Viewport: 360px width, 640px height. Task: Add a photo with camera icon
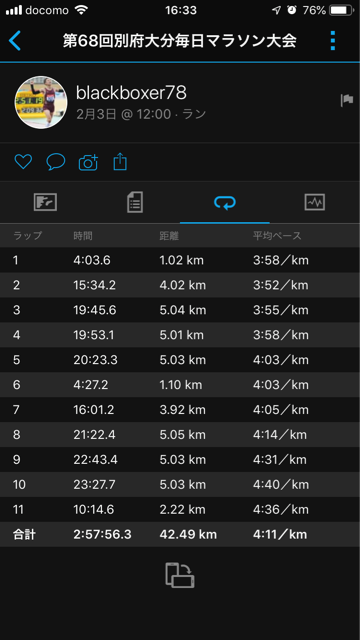point(88,162)
